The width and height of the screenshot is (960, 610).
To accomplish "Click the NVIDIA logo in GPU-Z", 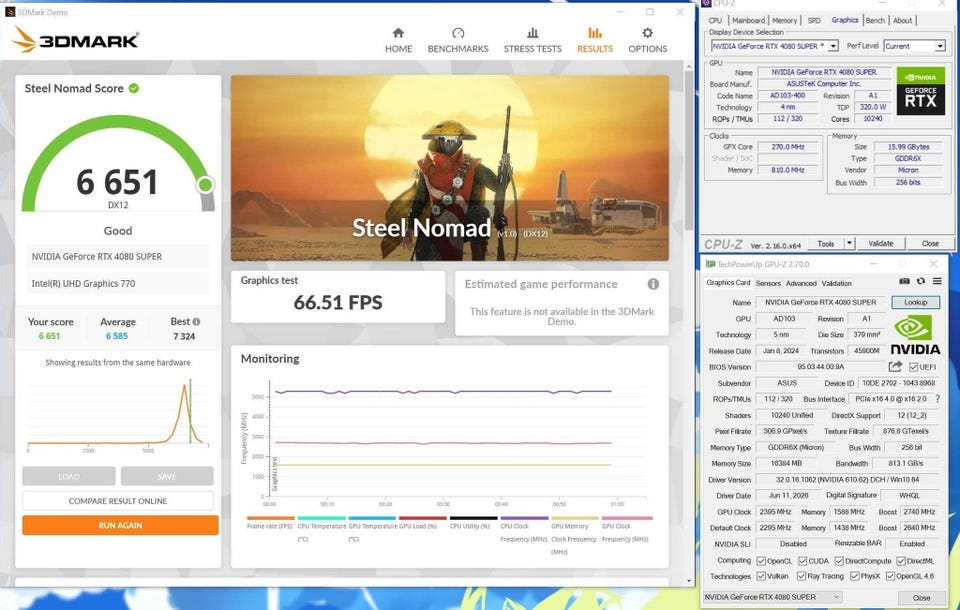I will tap(915, 335).
